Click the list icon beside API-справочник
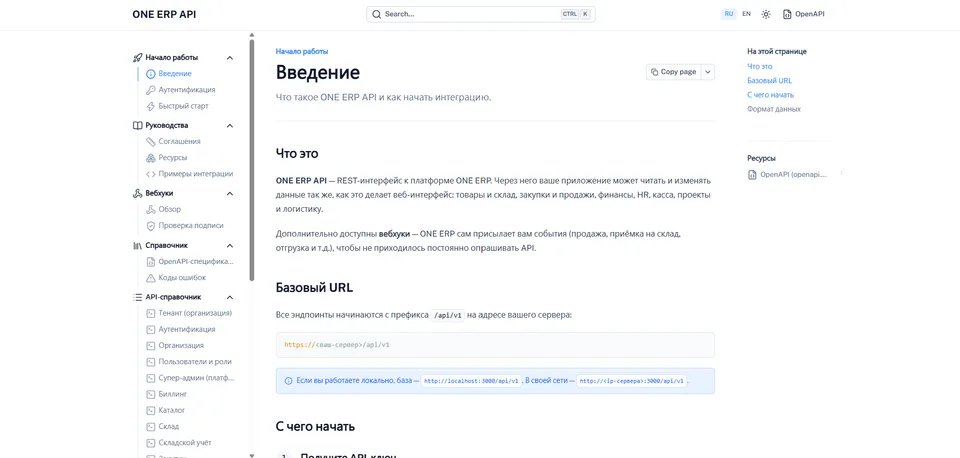The height and width of the screenshot is (458, 960). coord(138,298)
